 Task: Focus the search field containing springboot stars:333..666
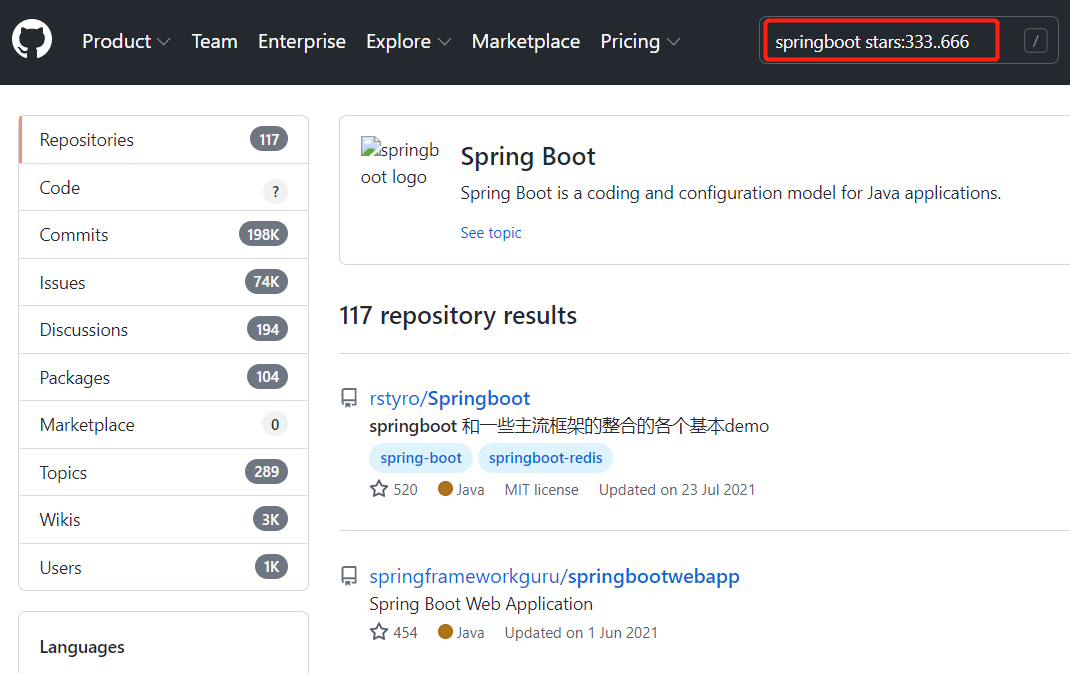(880, 42)
